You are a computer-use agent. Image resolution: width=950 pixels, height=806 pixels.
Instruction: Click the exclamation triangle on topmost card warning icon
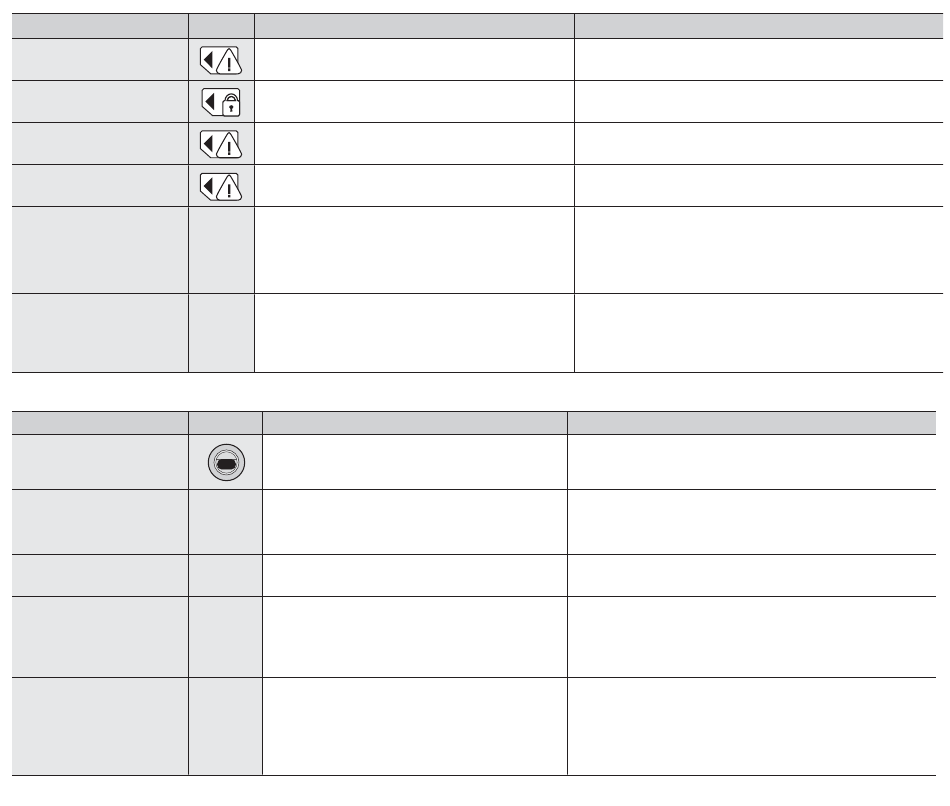[x=229, y=62]
